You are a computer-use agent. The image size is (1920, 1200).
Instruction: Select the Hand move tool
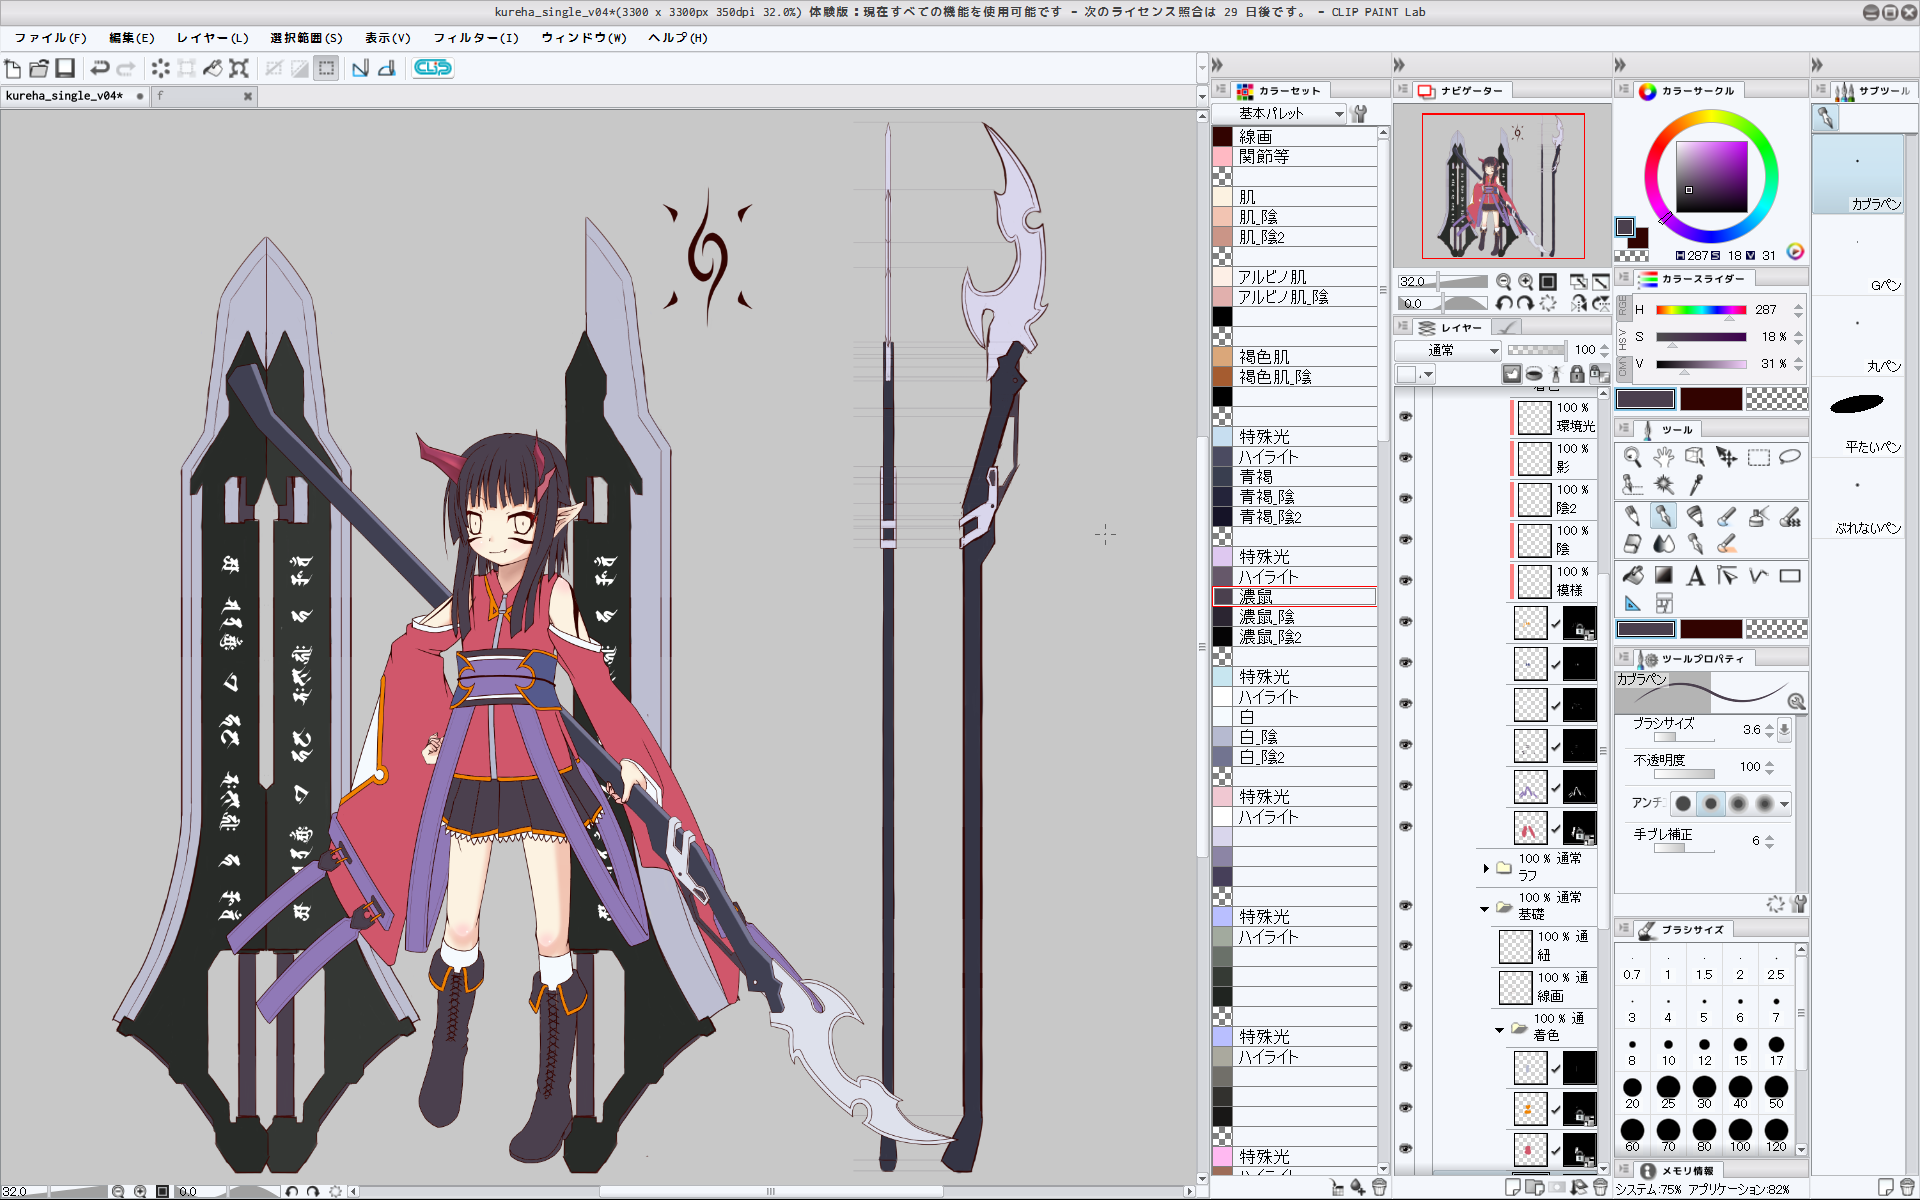[x=1664, y=457]
